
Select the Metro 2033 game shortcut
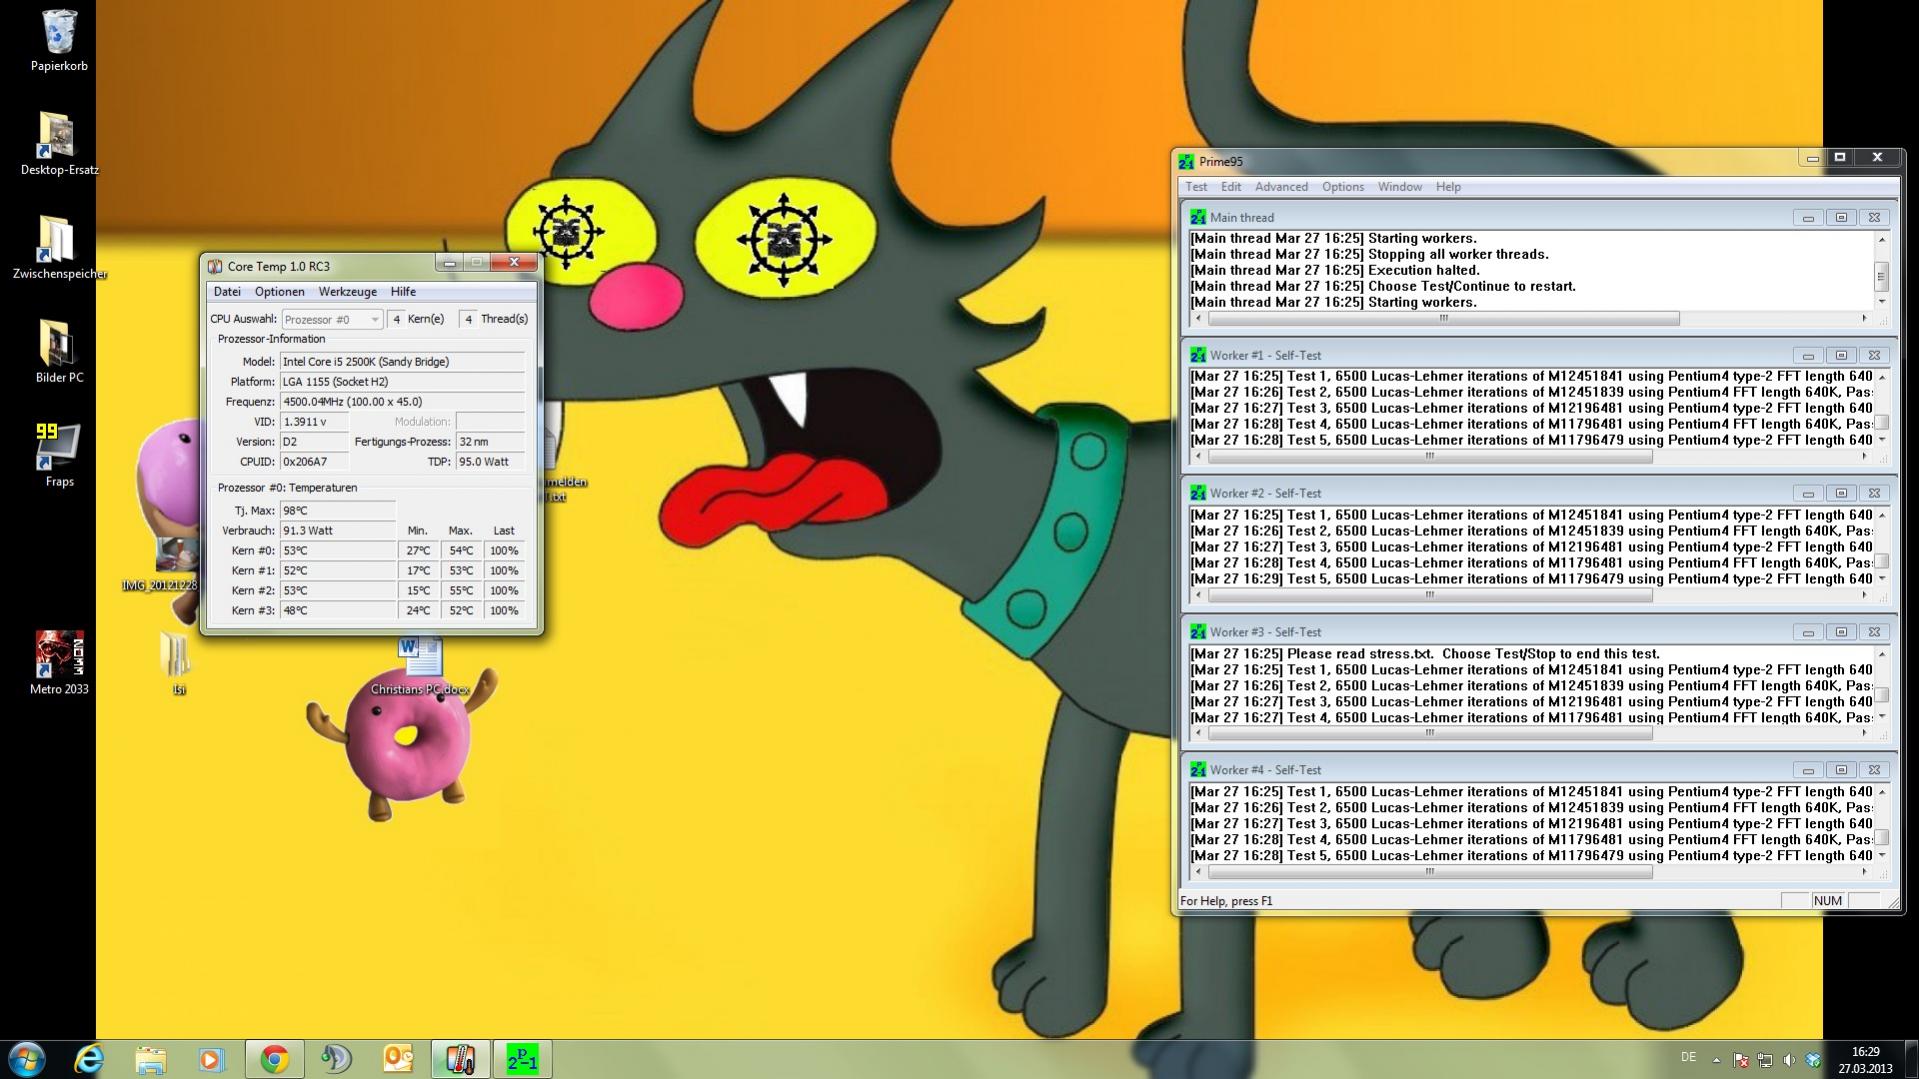pyautogui.click(x=59, y=662)
